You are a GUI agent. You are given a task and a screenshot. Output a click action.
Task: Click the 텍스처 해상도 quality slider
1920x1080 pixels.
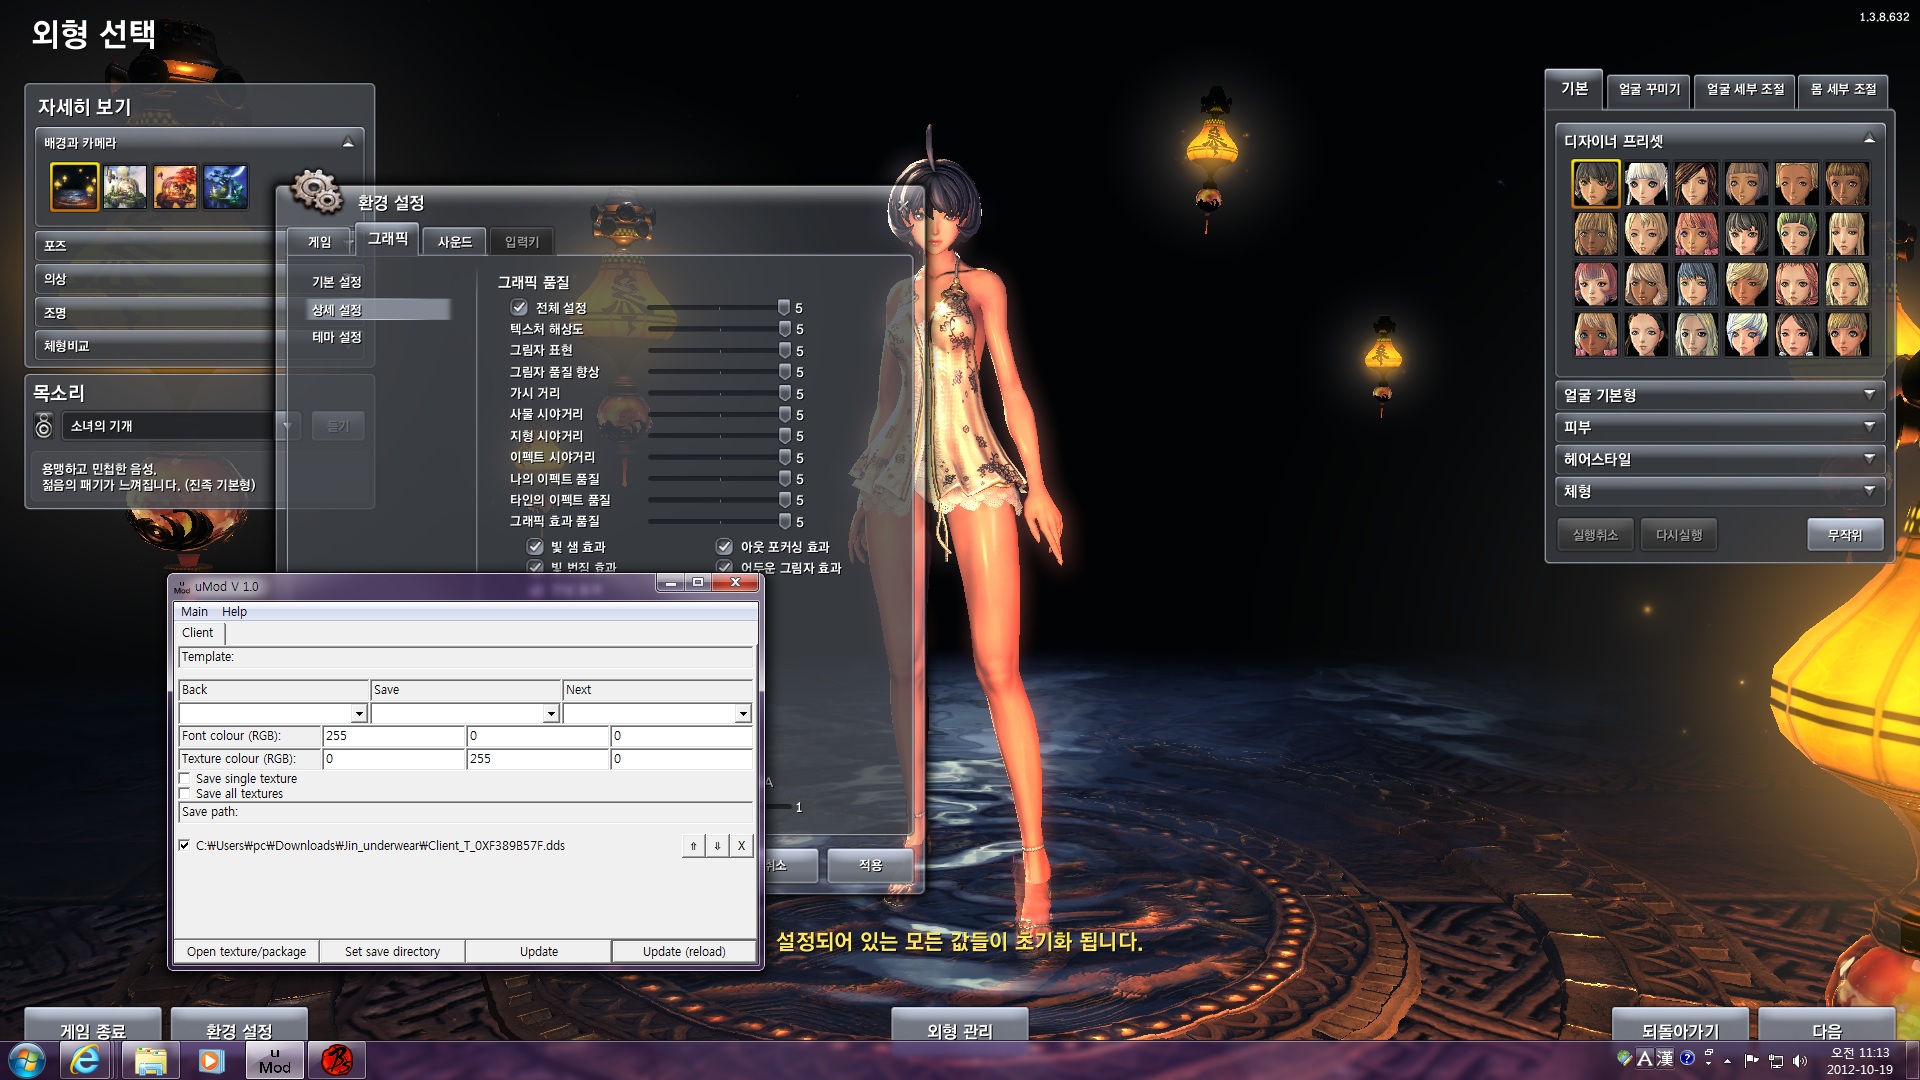pos(715,329)
